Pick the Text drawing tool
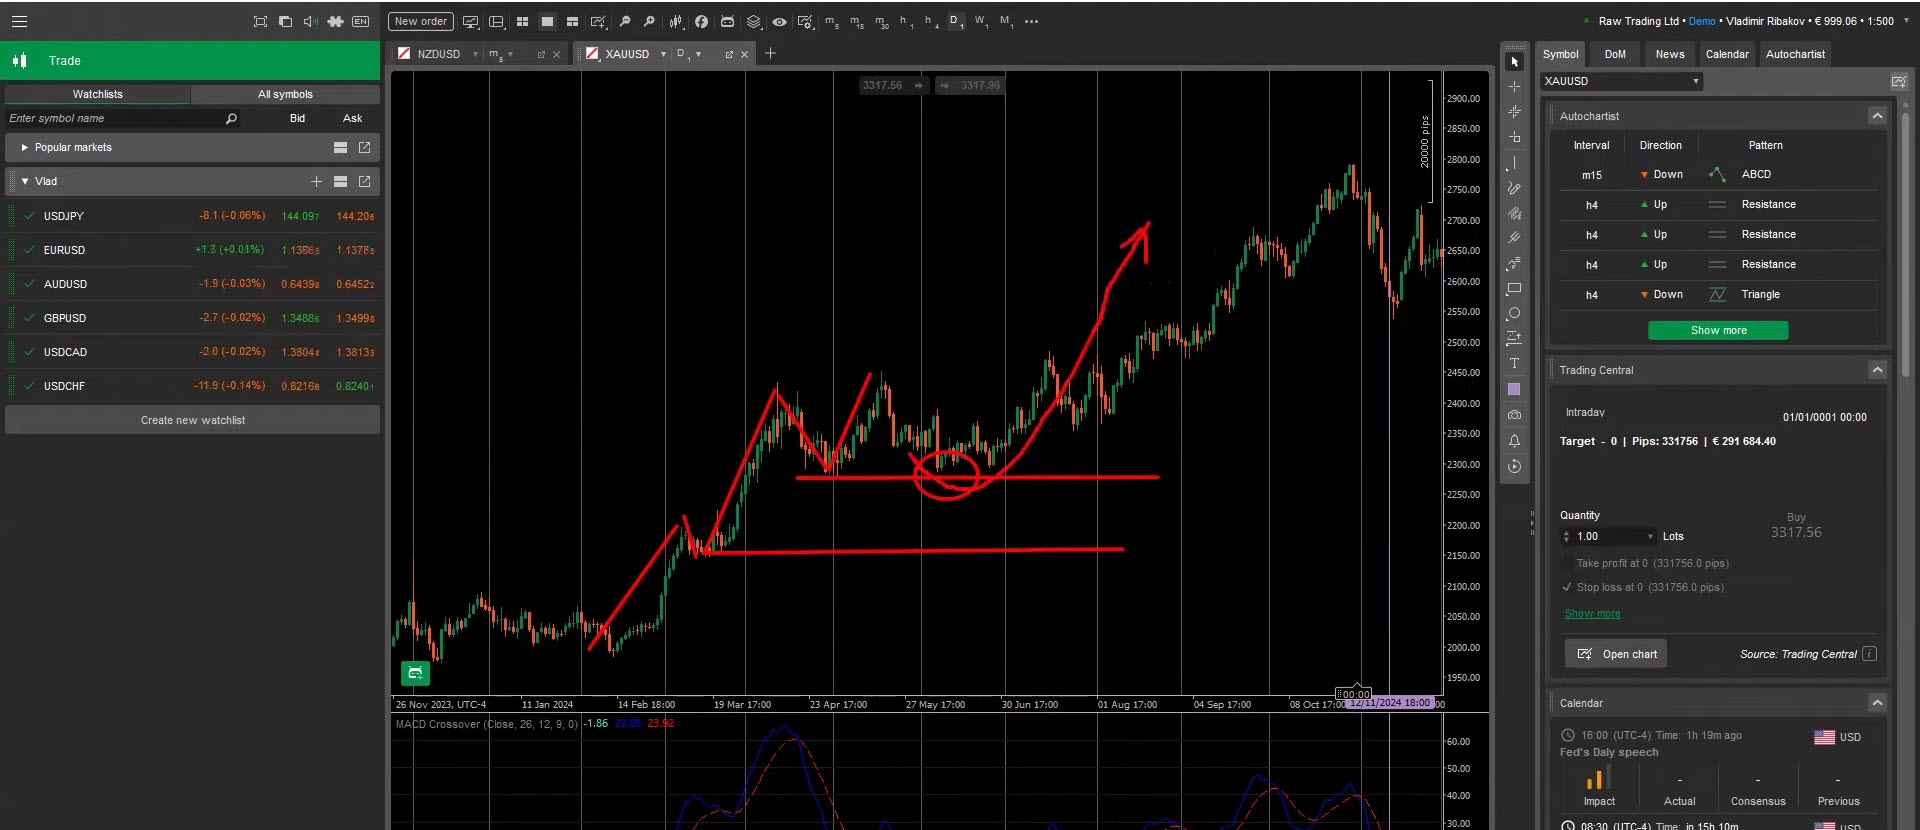 tap(1514, 364)
